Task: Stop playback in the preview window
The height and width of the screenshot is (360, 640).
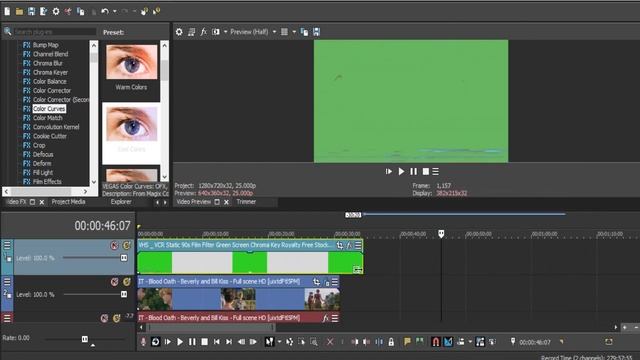Action: point(426,171)
